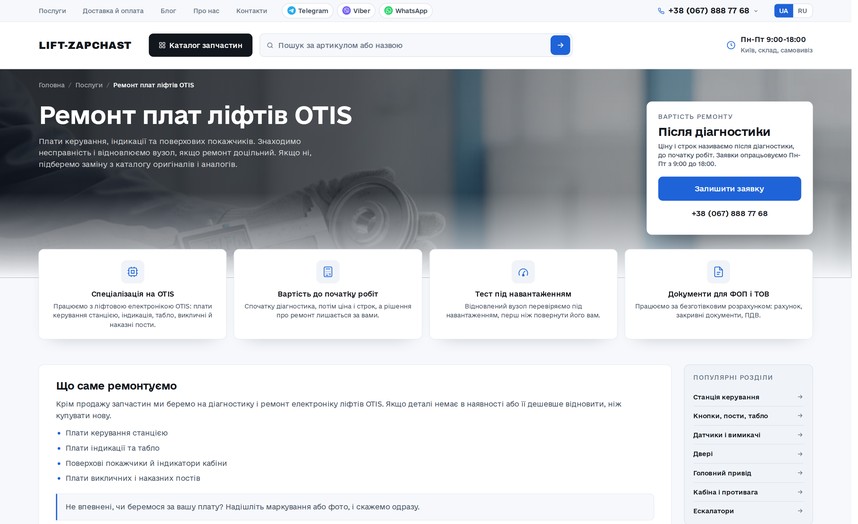Click the LIFT-ZAPCHAST logo
858x524 pixels.
click(85, 45)
